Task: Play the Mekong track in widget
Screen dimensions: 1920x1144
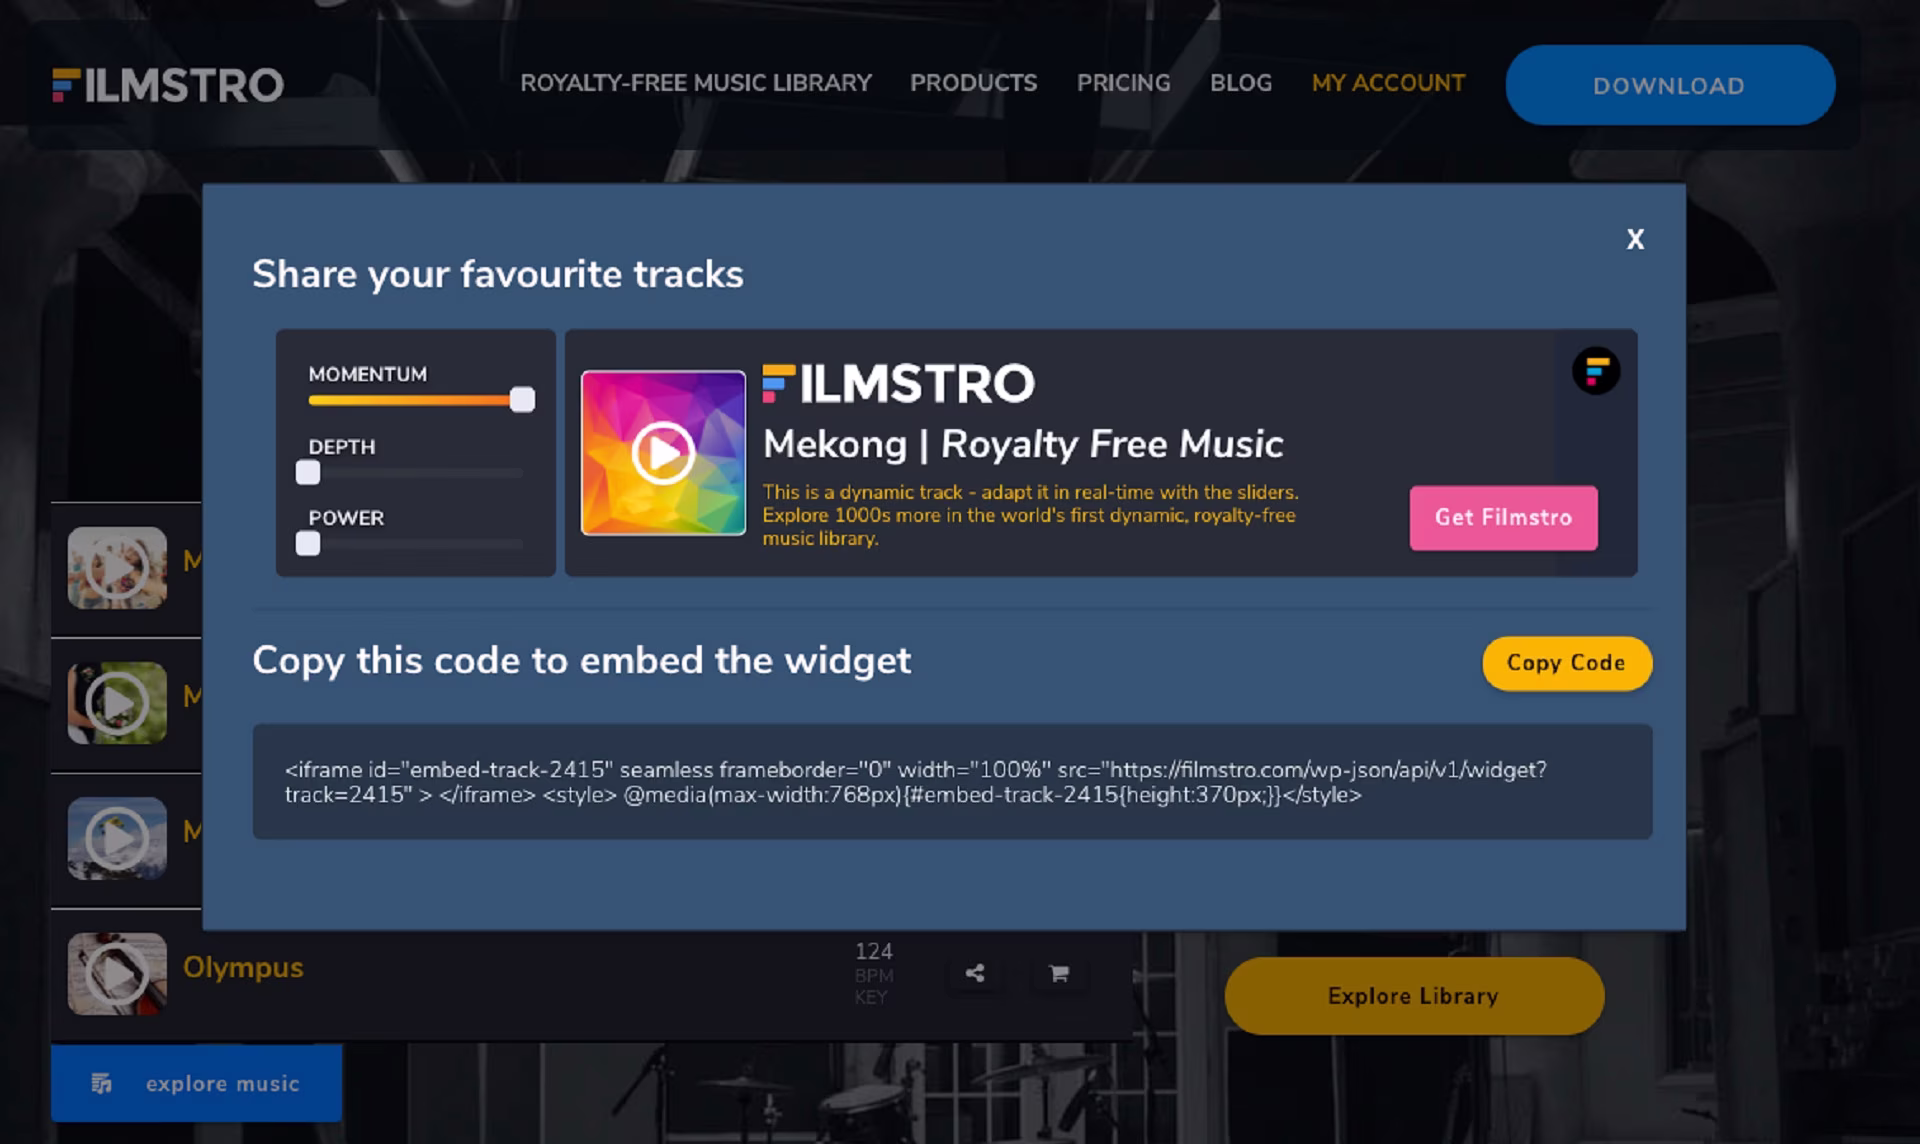Action: tap(663, 453)
